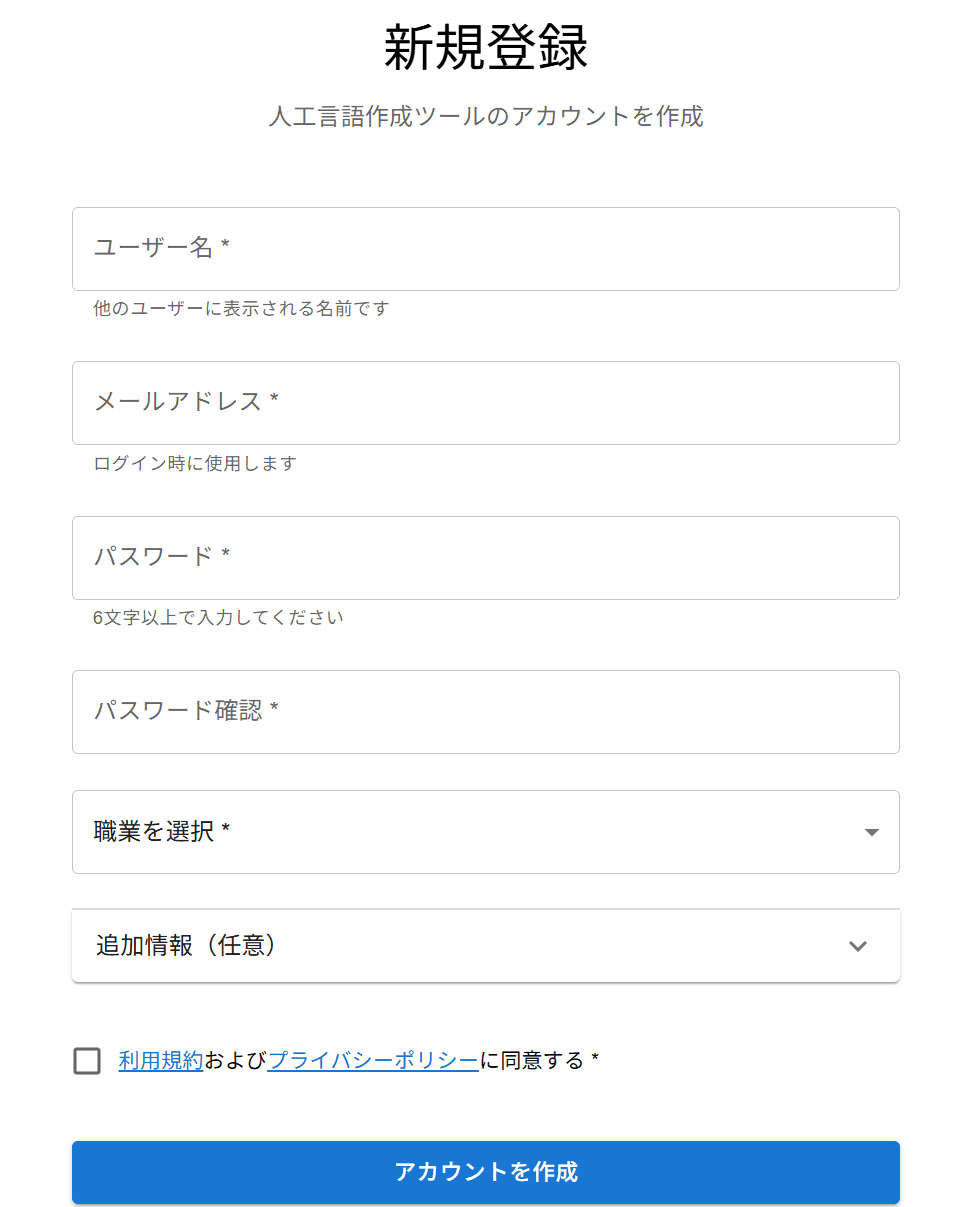Screen dimensions: 973x1207
Task: Focus the ユーザー名 input field
Action: pos(486,249)
